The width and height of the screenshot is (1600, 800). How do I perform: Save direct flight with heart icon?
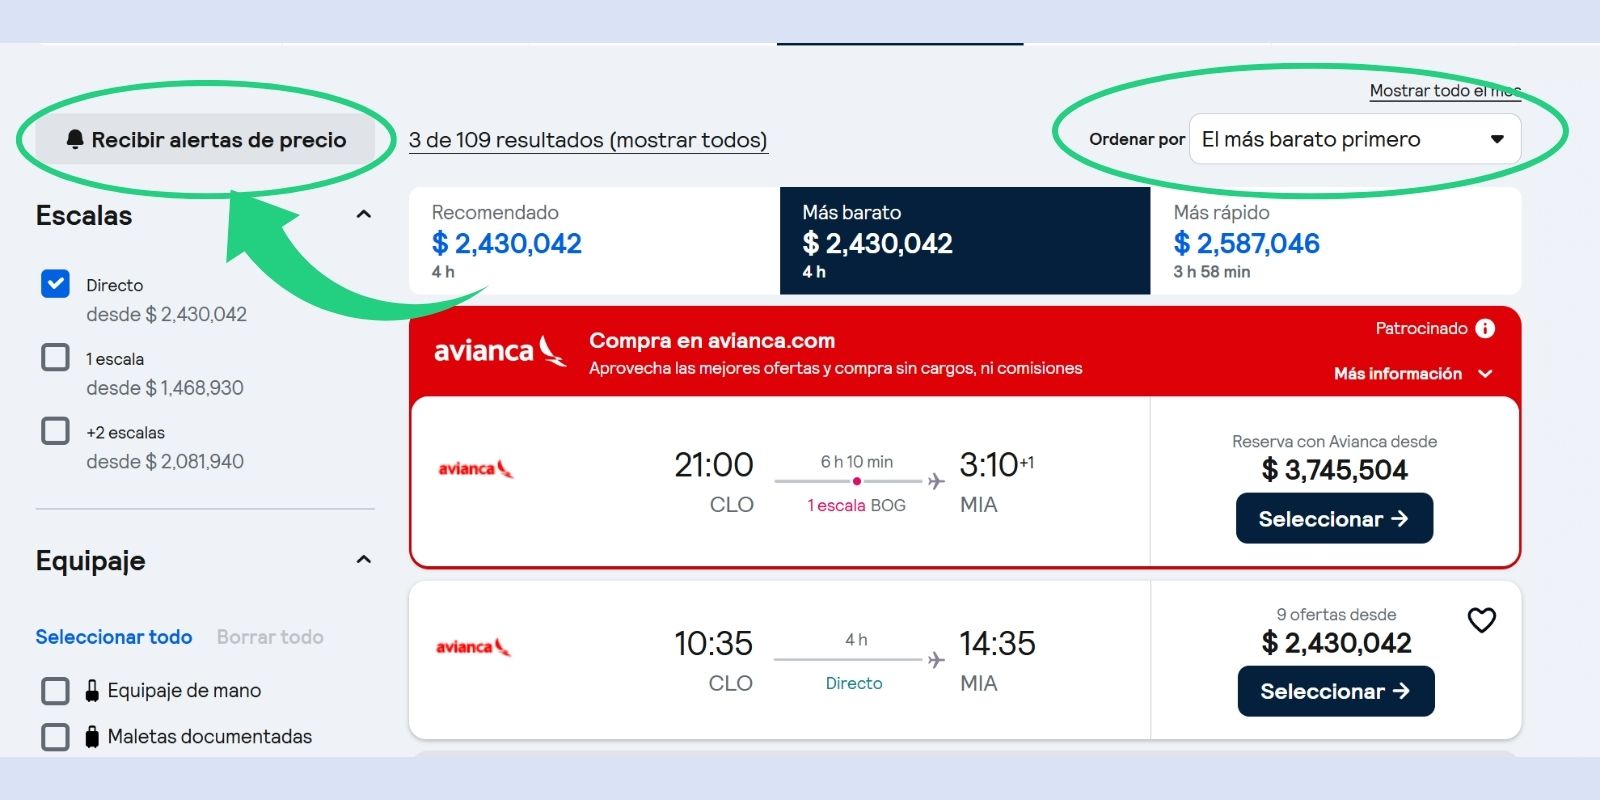pyautogui.click(x=1481, y=620)
